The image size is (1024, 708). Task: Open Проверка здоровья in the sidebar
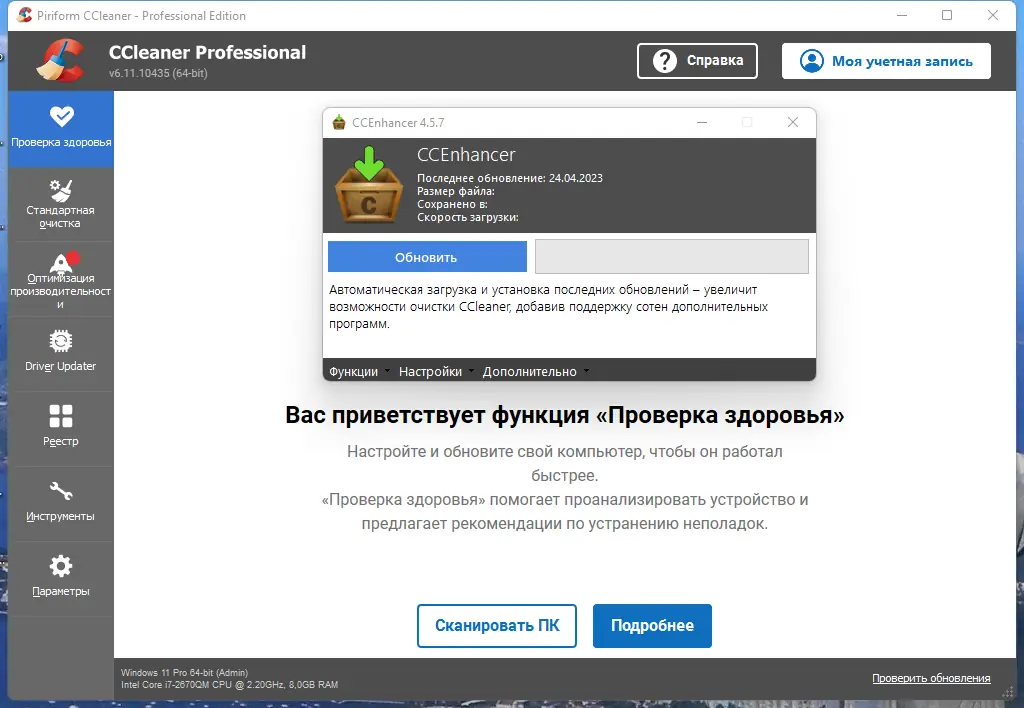61,128
